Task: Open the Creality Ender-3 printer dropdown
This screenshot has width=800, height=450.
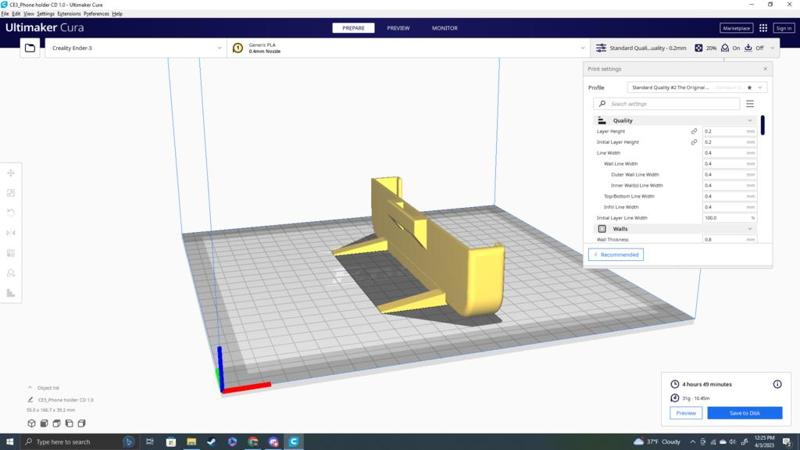Action: 136,48
